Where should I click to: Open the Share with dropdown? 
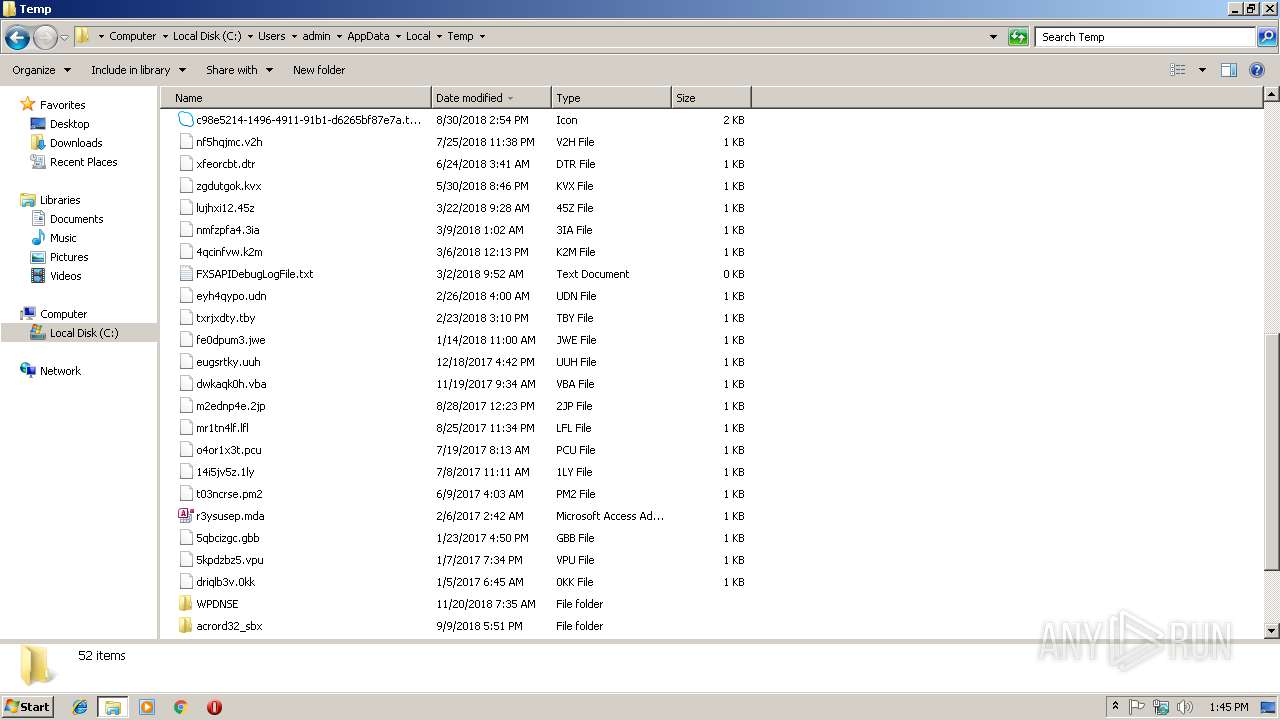click(239, 70)
